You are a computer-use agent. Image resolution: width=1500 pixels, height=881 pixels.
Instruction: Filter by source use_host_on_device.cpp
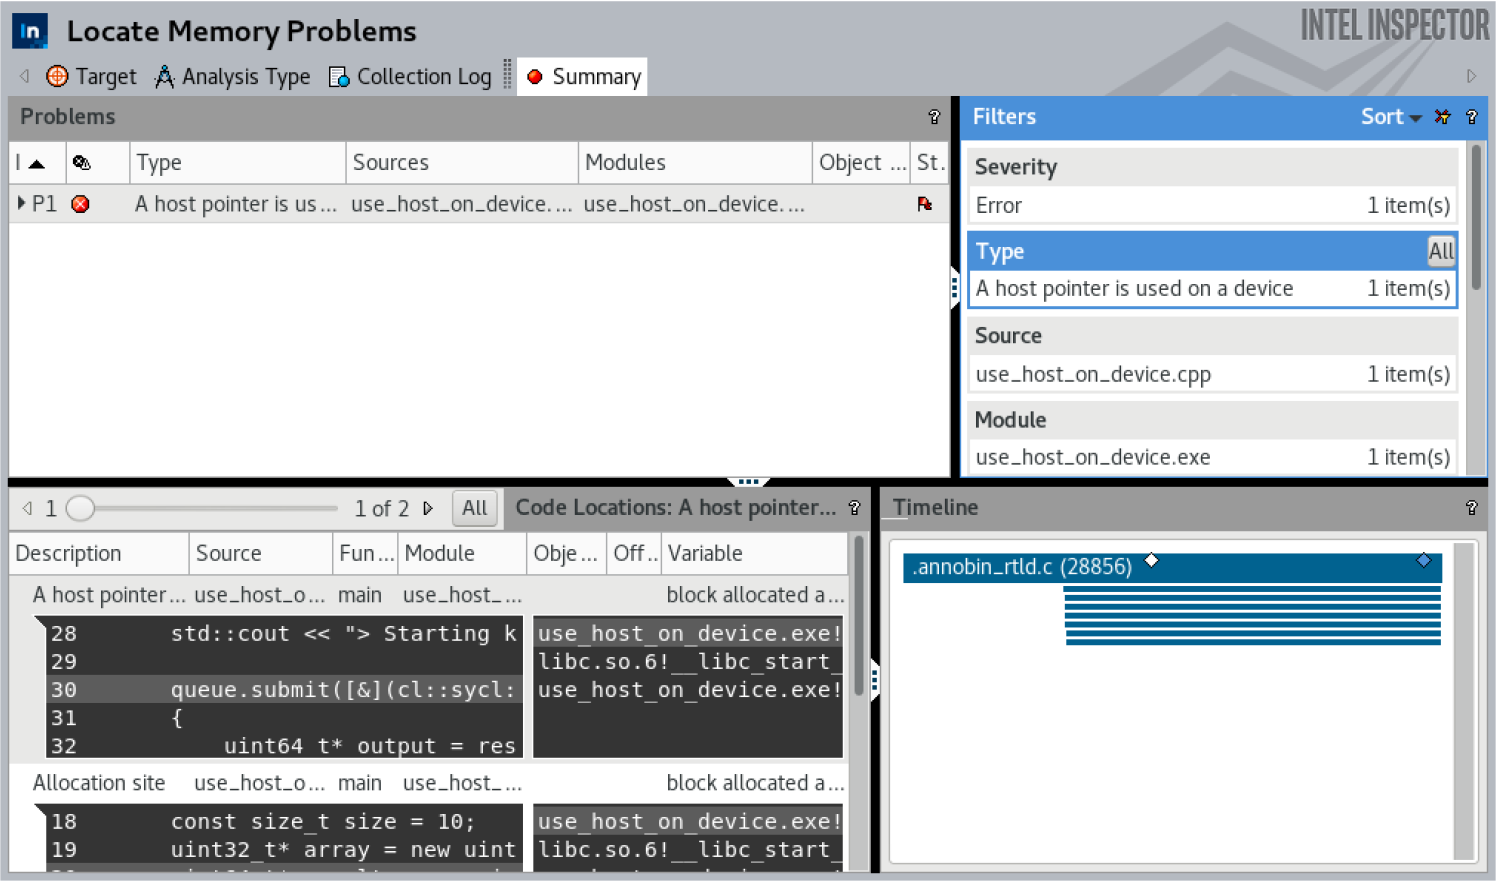tap(1212, 374)
